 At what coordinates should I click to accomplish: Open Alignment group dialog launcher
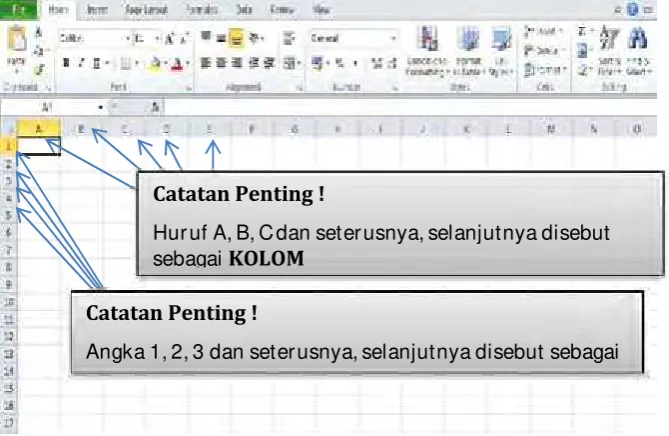tap(300, 88)
